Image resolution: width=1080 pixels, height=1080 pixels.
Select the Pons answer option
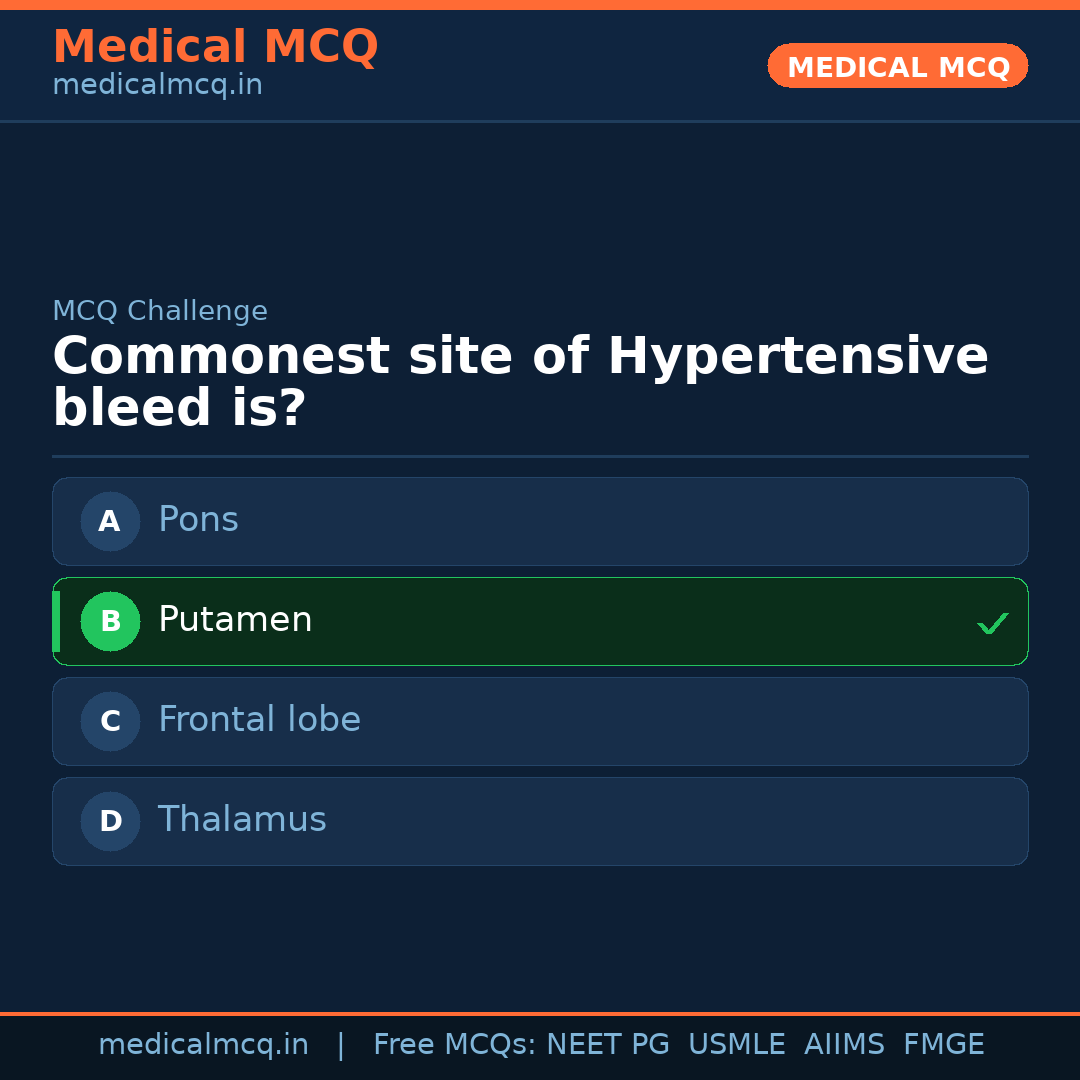coord(540,521)
